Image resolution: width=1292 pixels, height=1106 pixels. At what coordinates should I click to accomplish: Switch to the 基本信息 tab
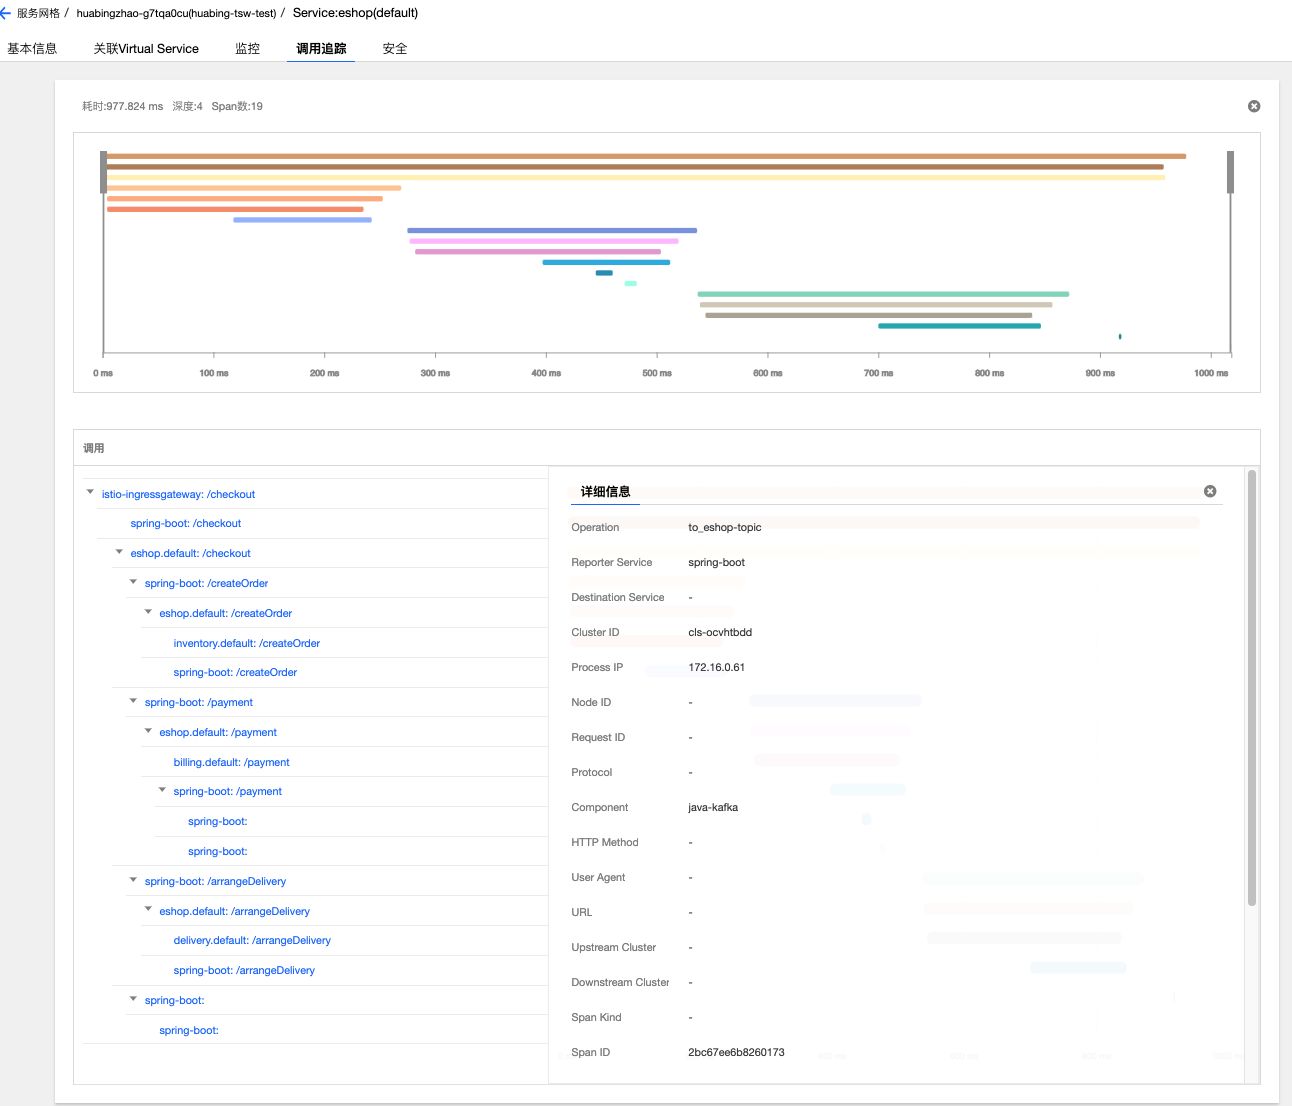point(32,48)
